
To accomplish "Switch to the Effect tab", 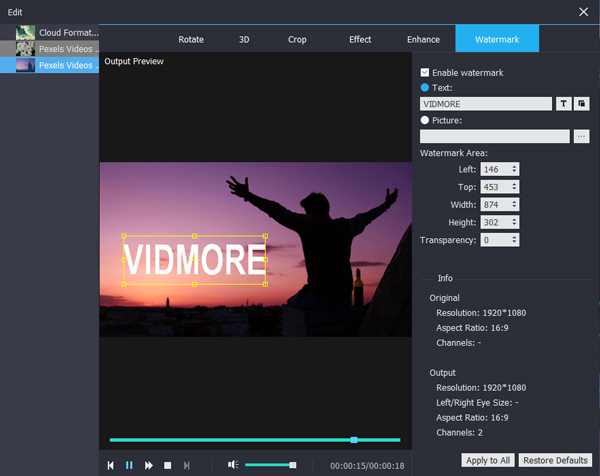I will click(360, 39).
